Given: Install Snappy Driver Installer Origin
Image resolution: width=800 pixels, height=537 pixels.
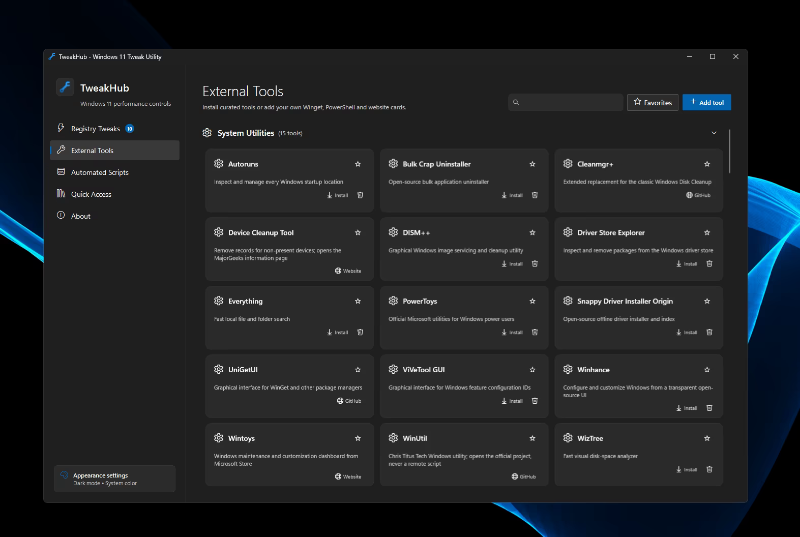Looking at the screenshot, I should coord(687,333).
